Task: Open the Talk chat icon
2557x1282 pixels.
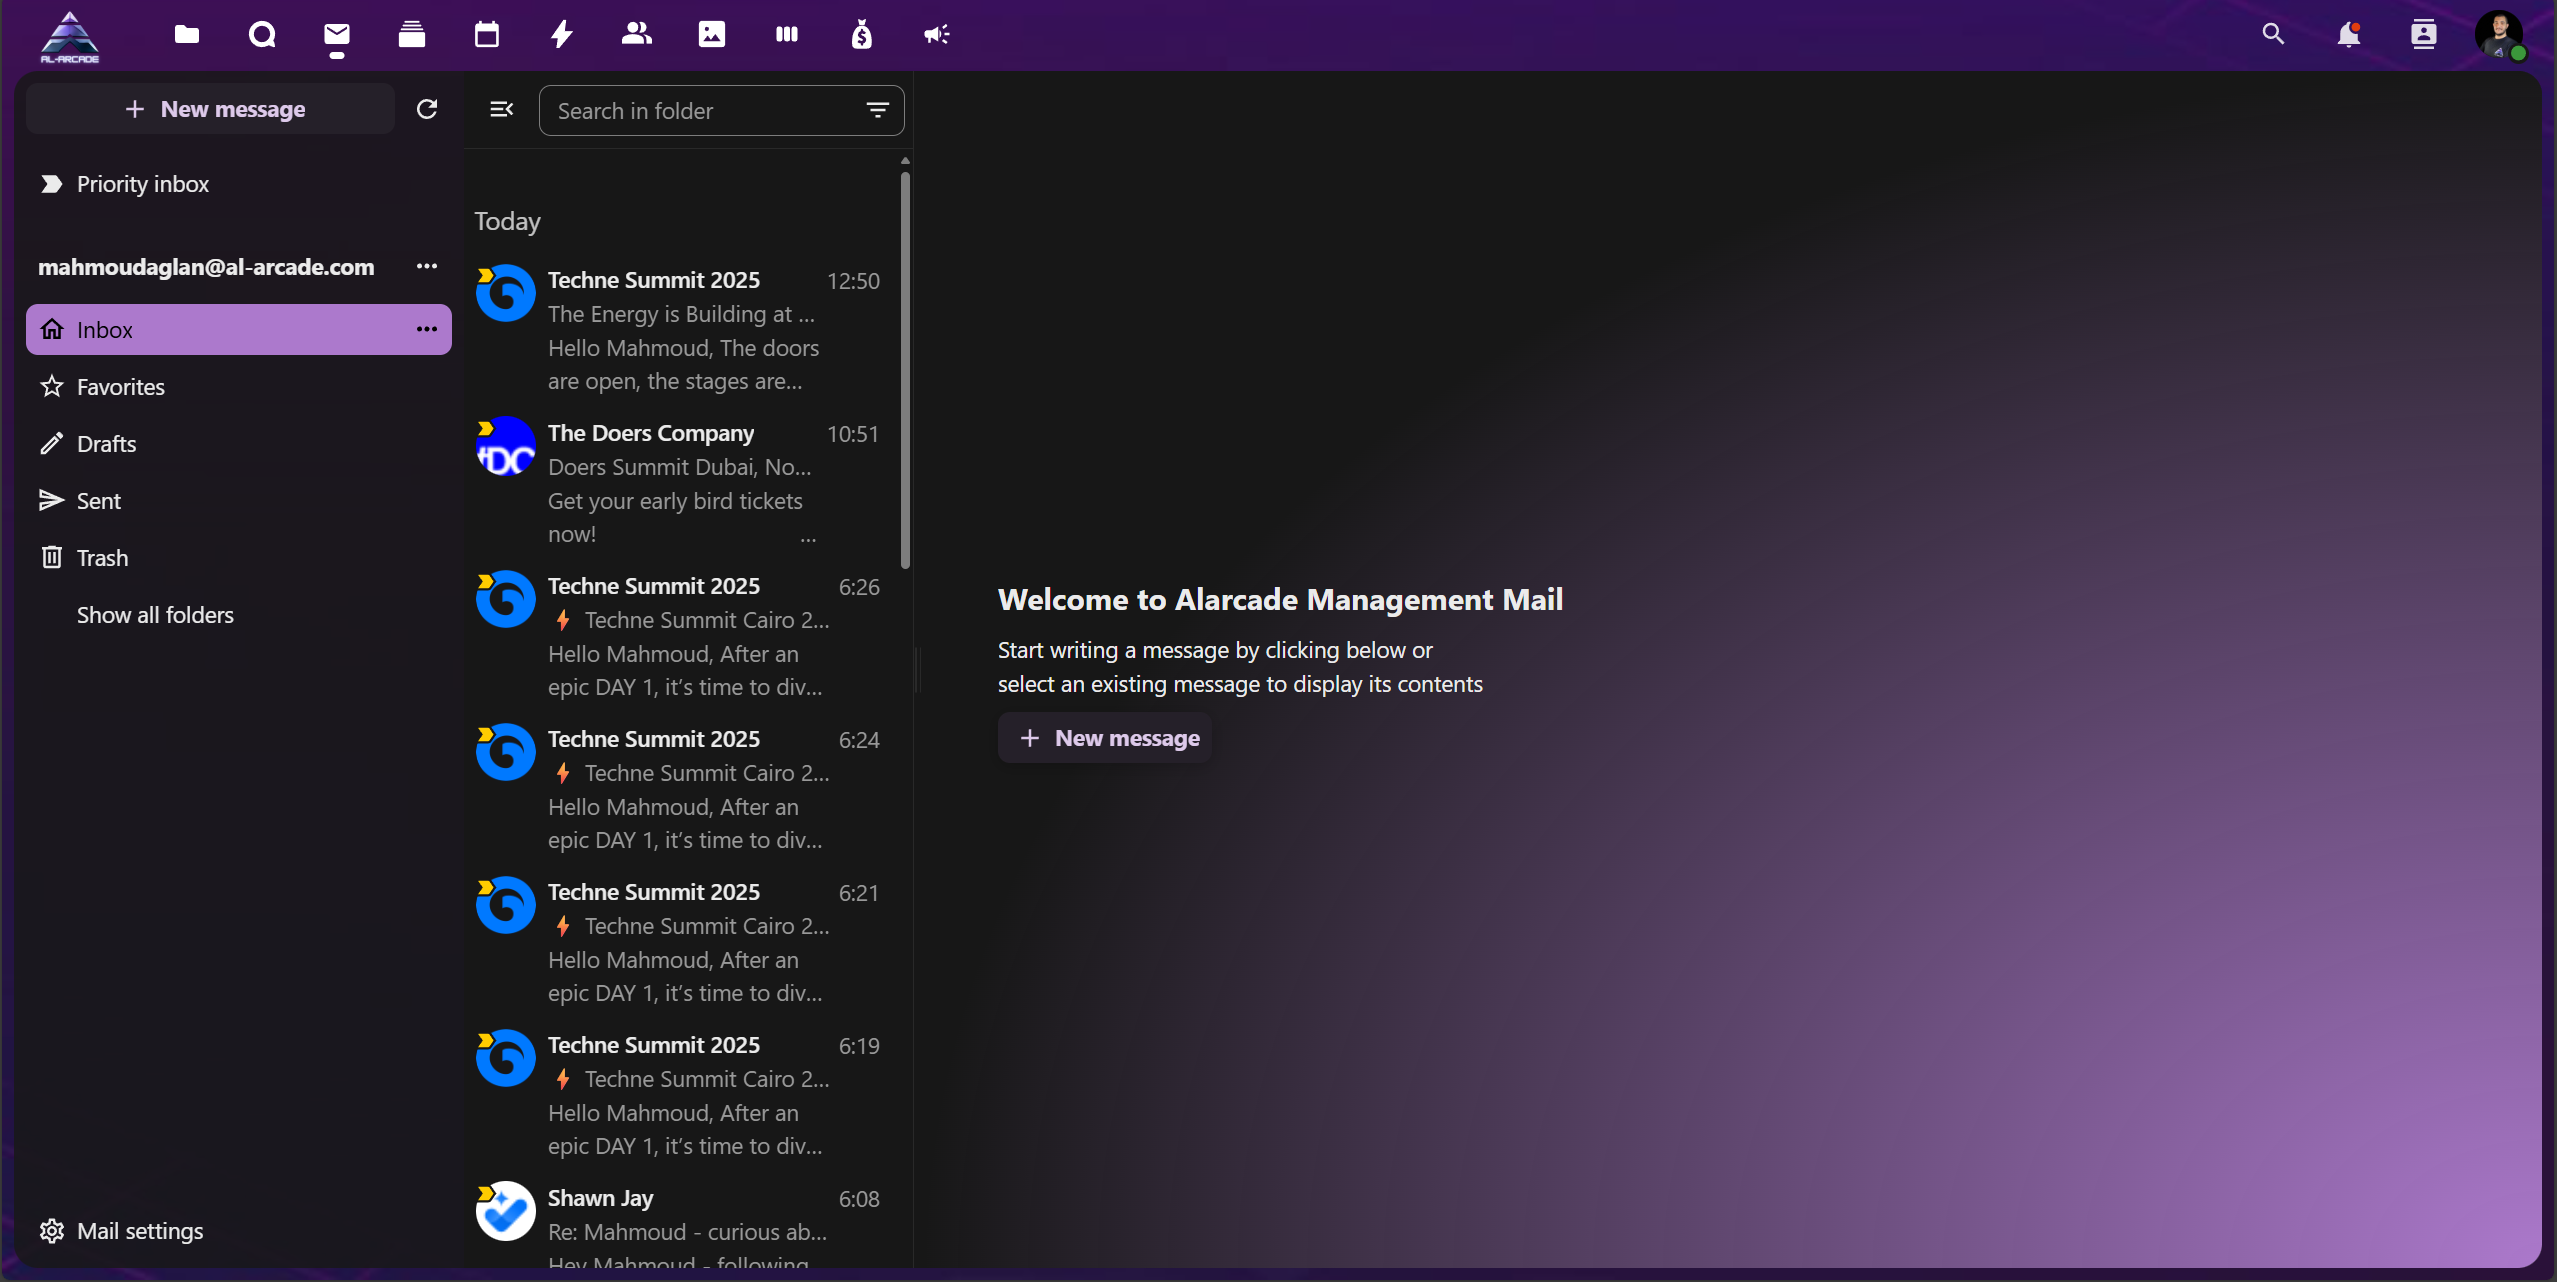Action: tap(262, 35)
